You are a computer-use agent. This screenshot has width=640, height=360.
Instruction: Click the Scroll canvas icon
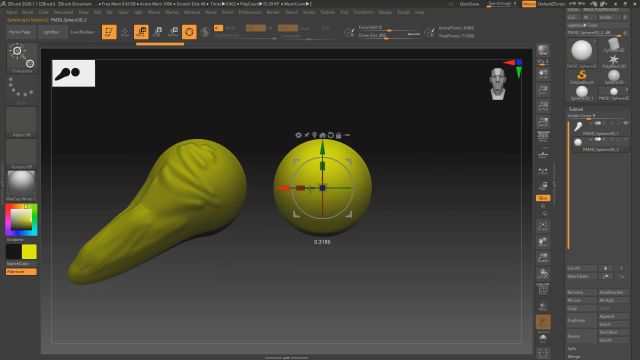coord(543,74)
